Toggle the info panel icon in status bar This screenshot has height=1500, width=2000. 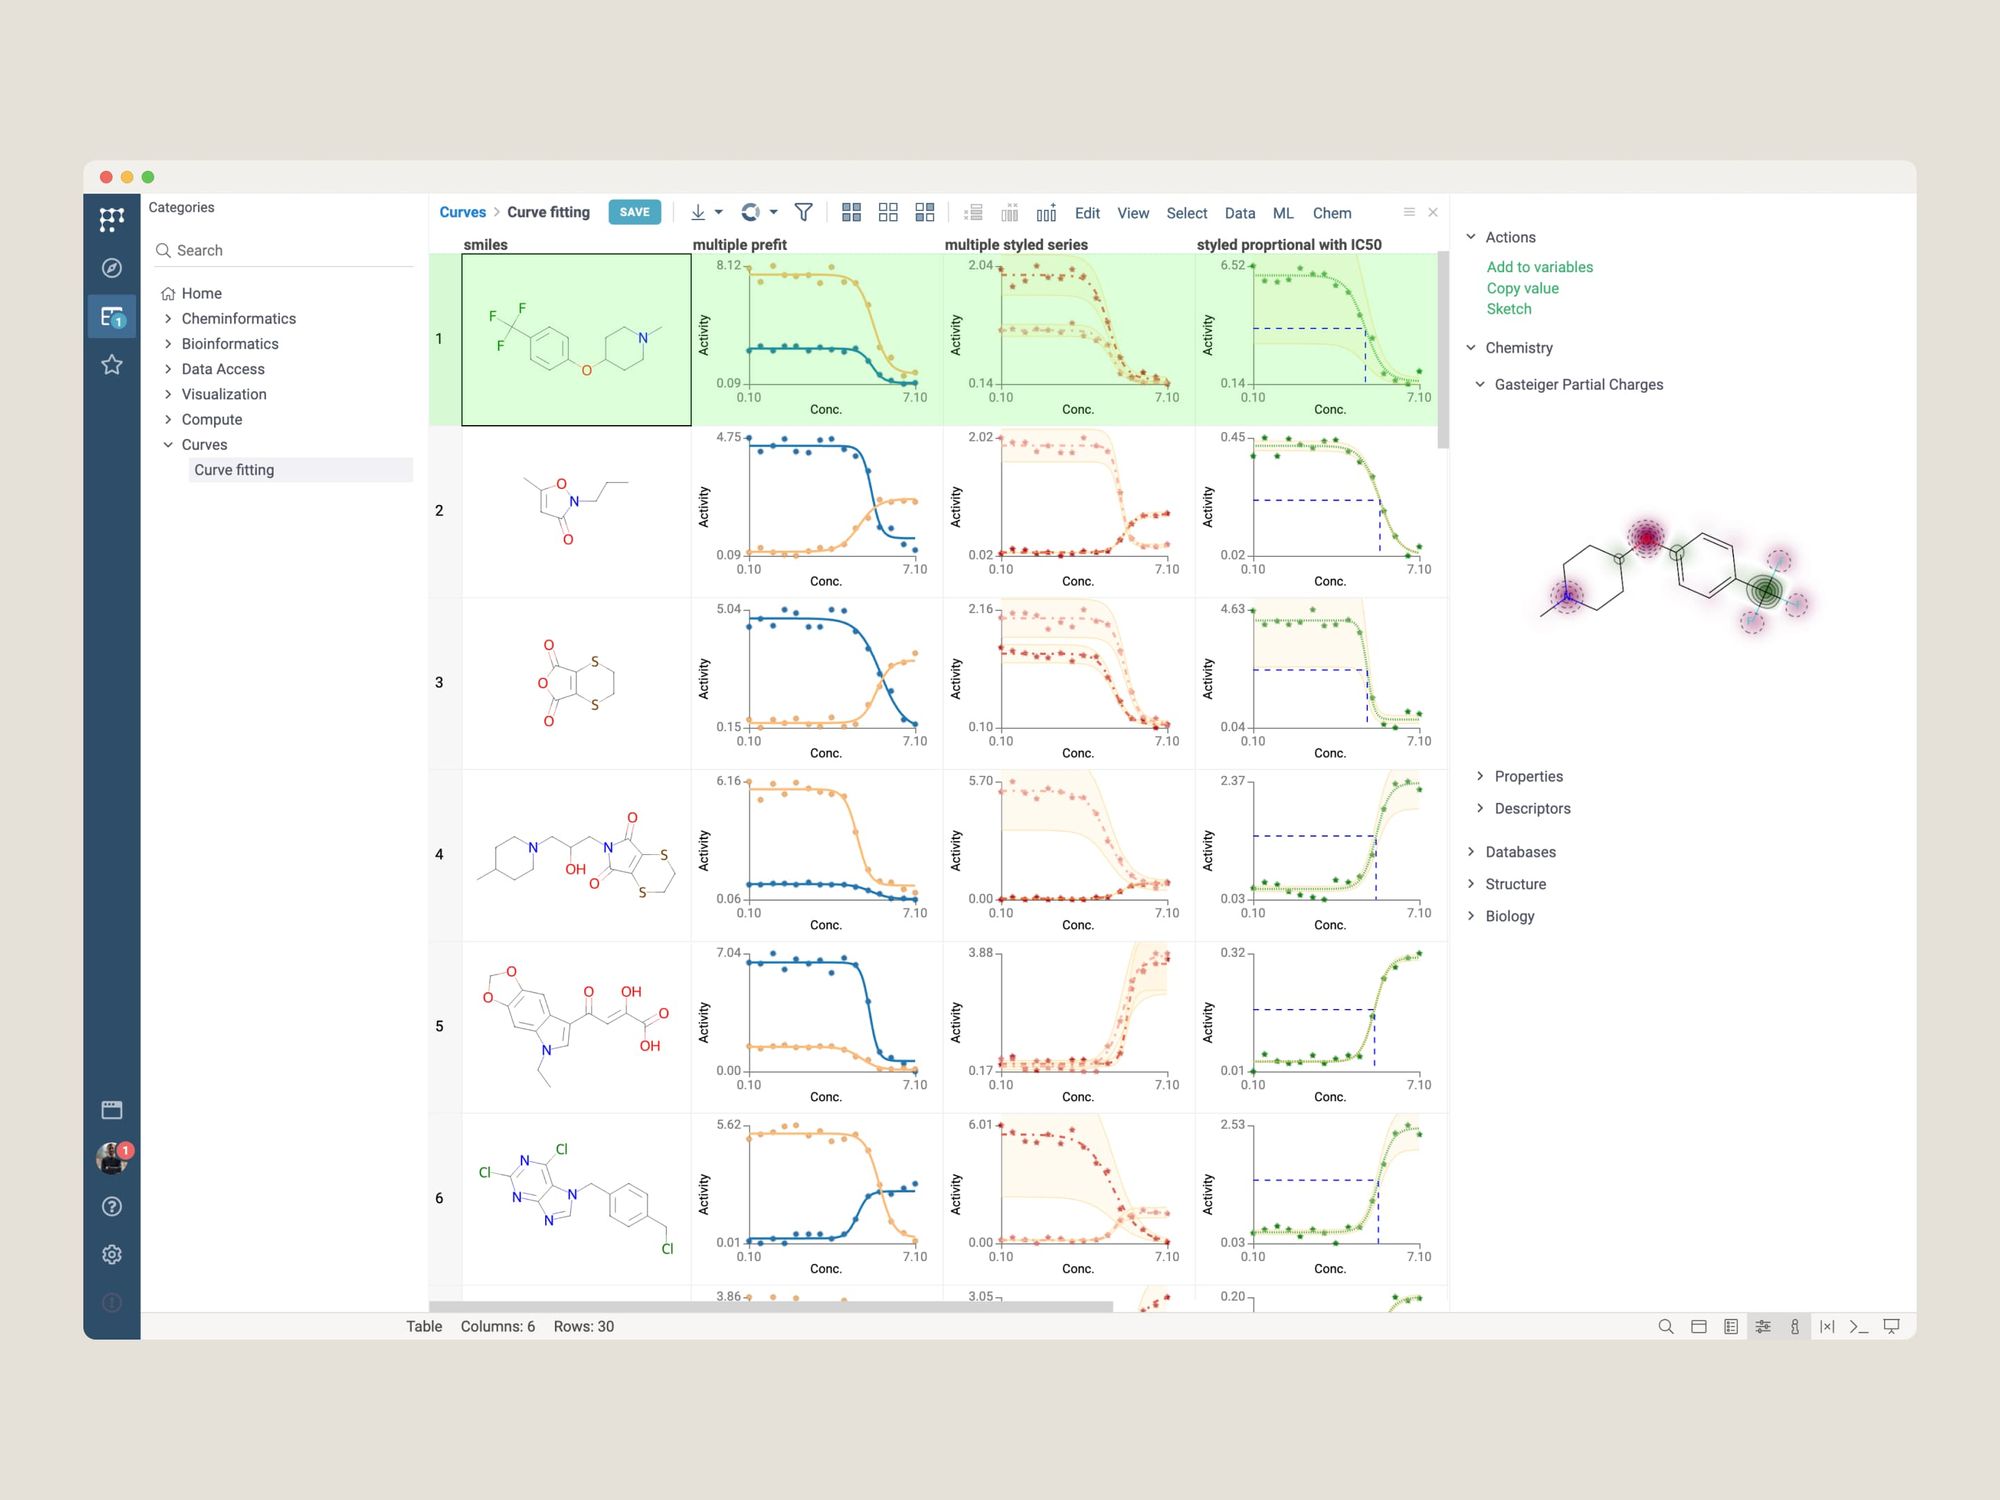click(x=1795, y=1326)
